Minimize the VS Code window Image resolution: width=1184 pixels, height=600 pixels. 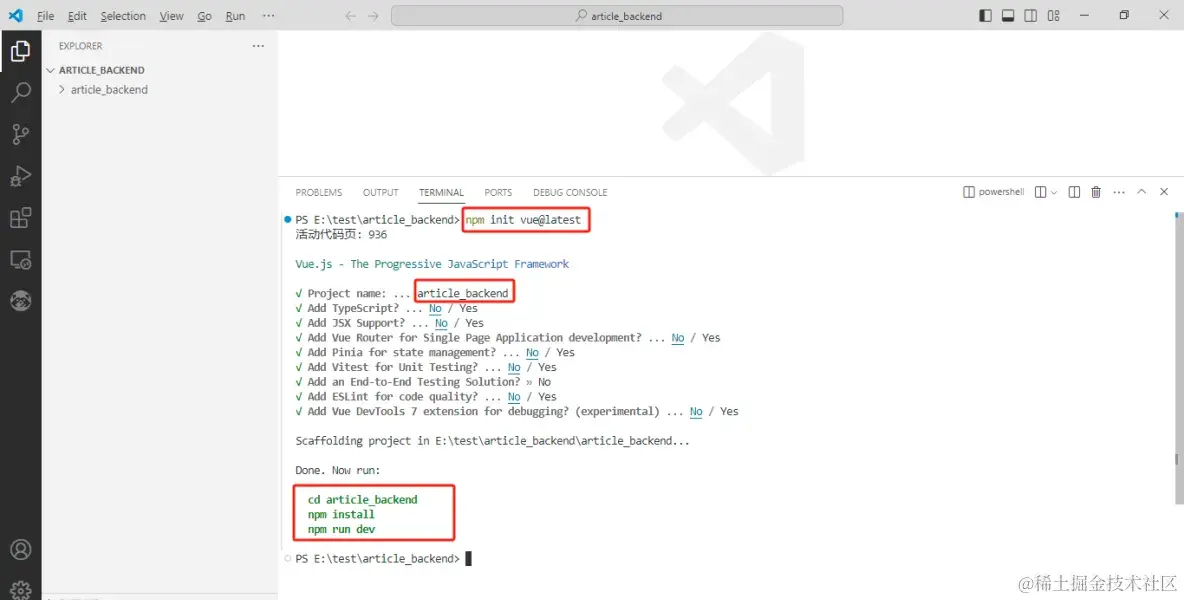[1084, 15]
